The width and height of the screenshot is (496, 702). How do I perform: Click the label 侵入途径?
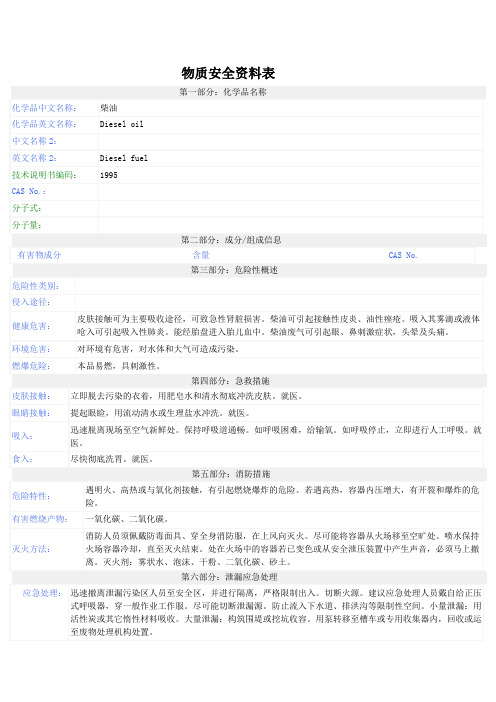coord(31,302)
